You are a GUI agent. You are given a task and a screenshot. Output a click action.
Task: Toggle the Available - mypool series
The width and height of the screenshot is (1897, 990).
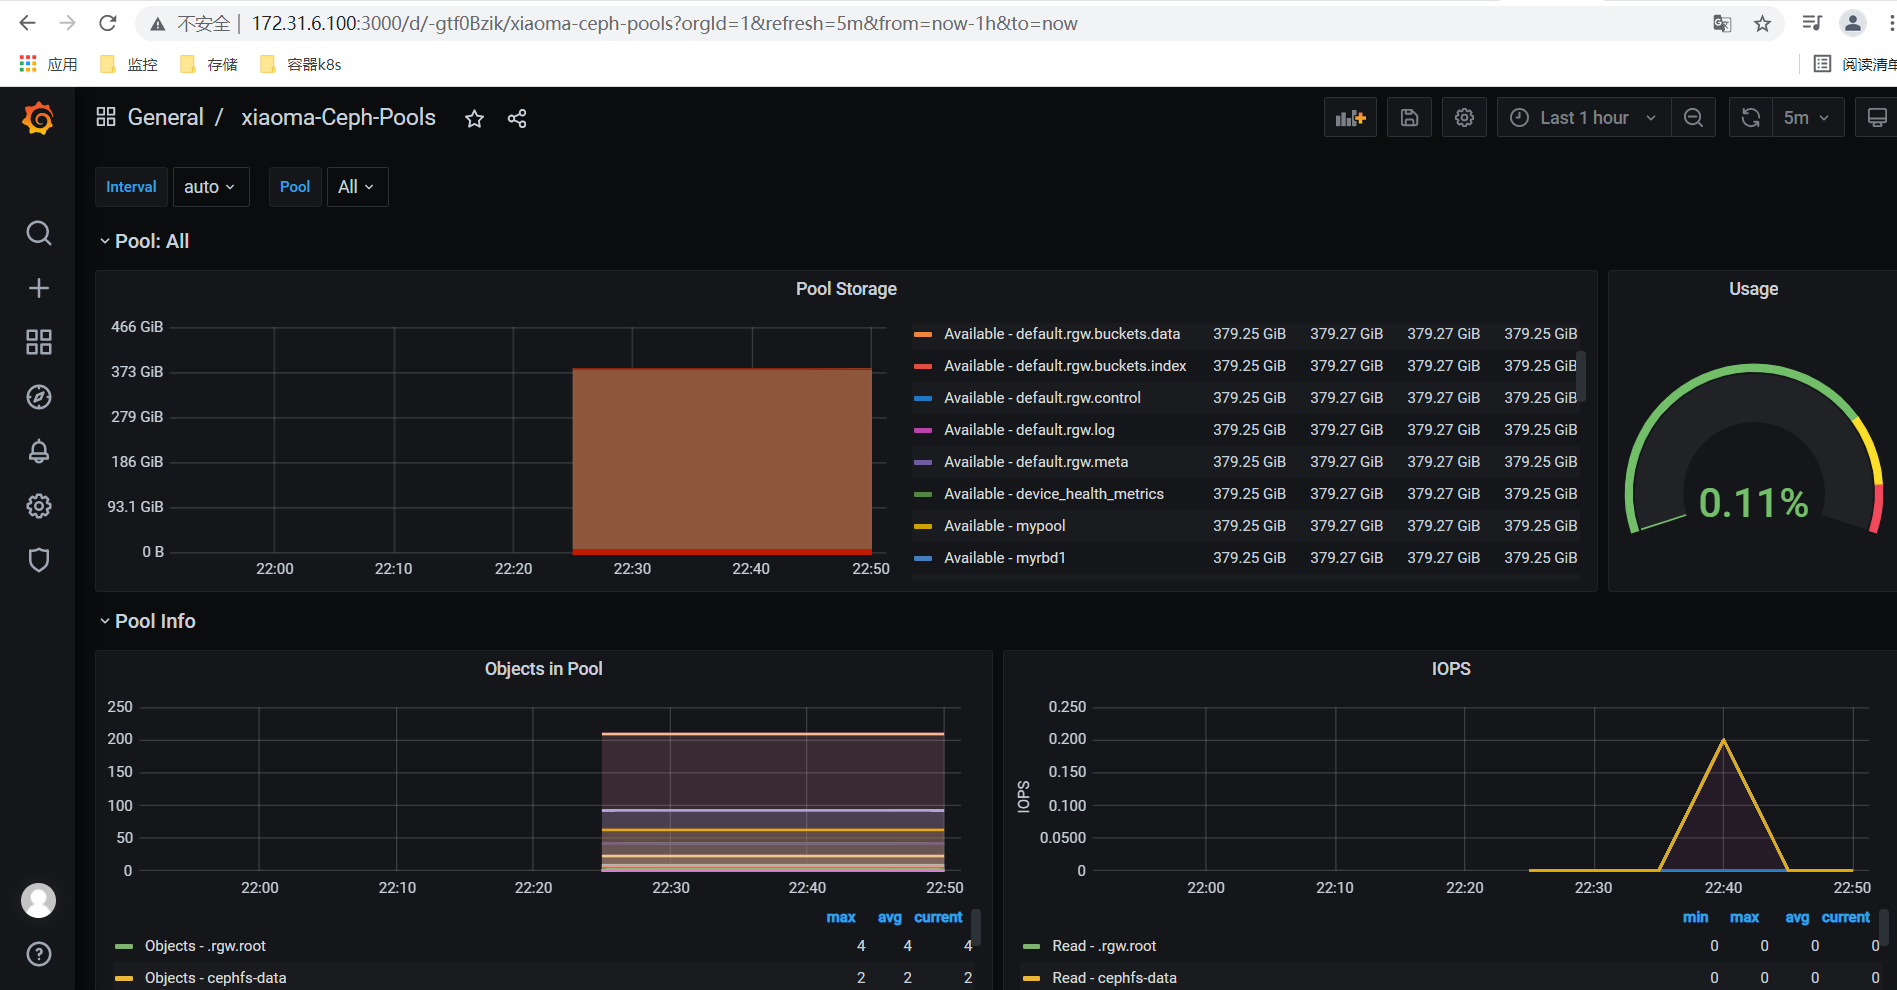coord(1004,526)
